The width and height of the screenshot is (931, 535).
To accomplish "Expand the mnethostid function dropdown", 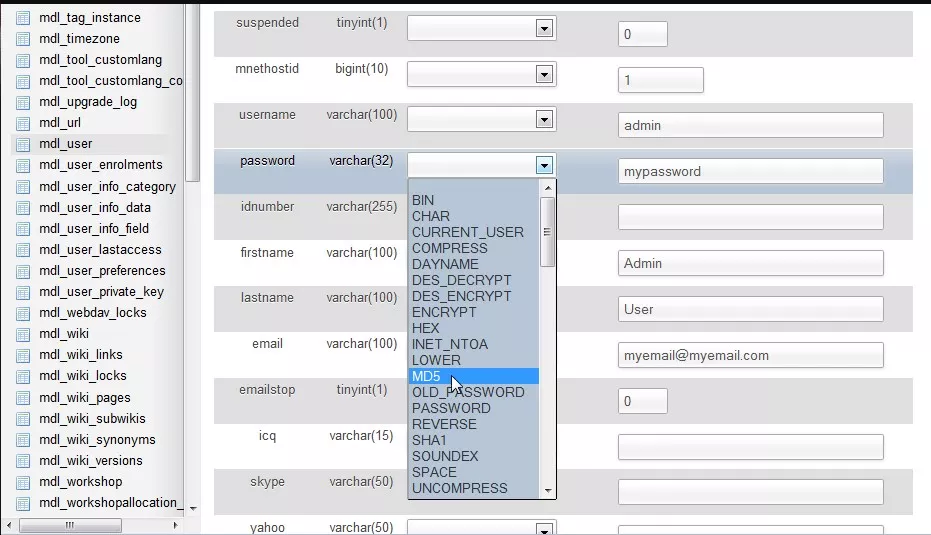I will (x=481, y=74).
